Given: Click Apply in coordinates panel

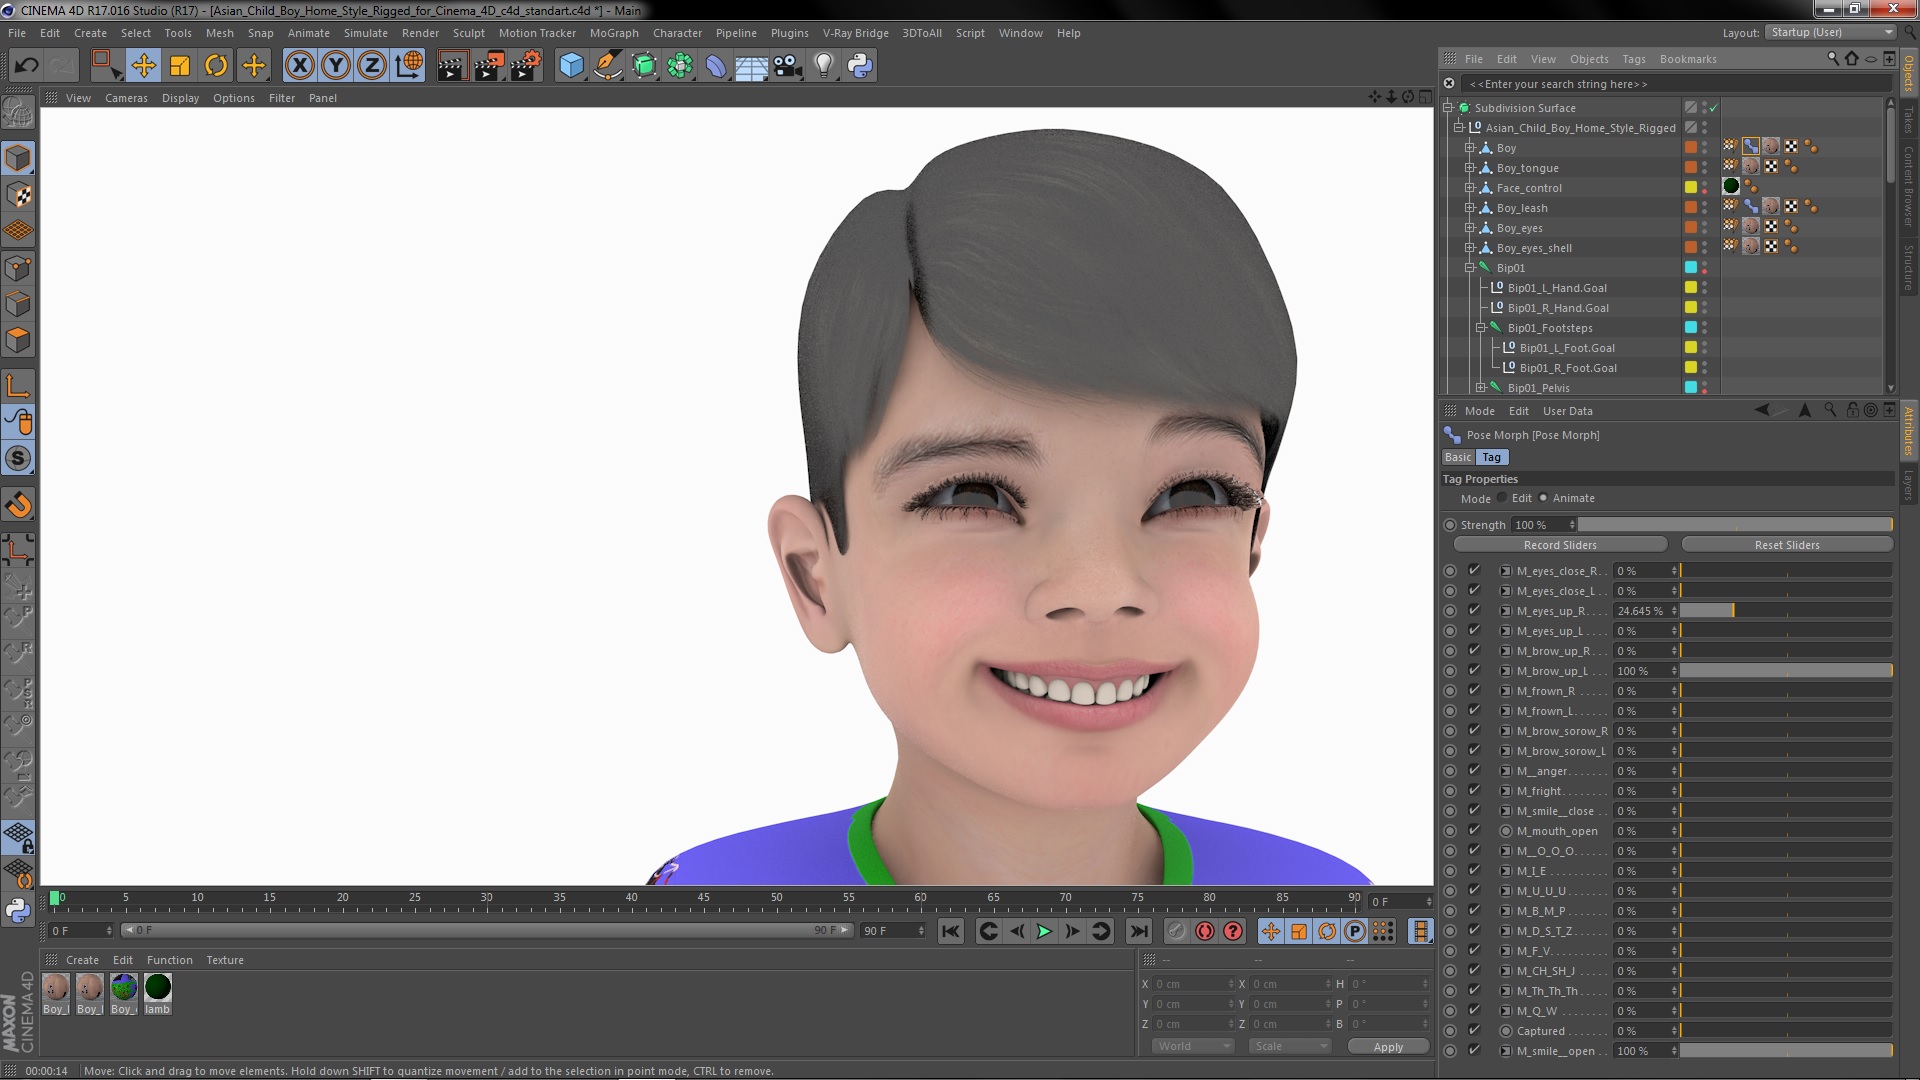Looking at the screenshot, I should [x=1388, y=1047].
